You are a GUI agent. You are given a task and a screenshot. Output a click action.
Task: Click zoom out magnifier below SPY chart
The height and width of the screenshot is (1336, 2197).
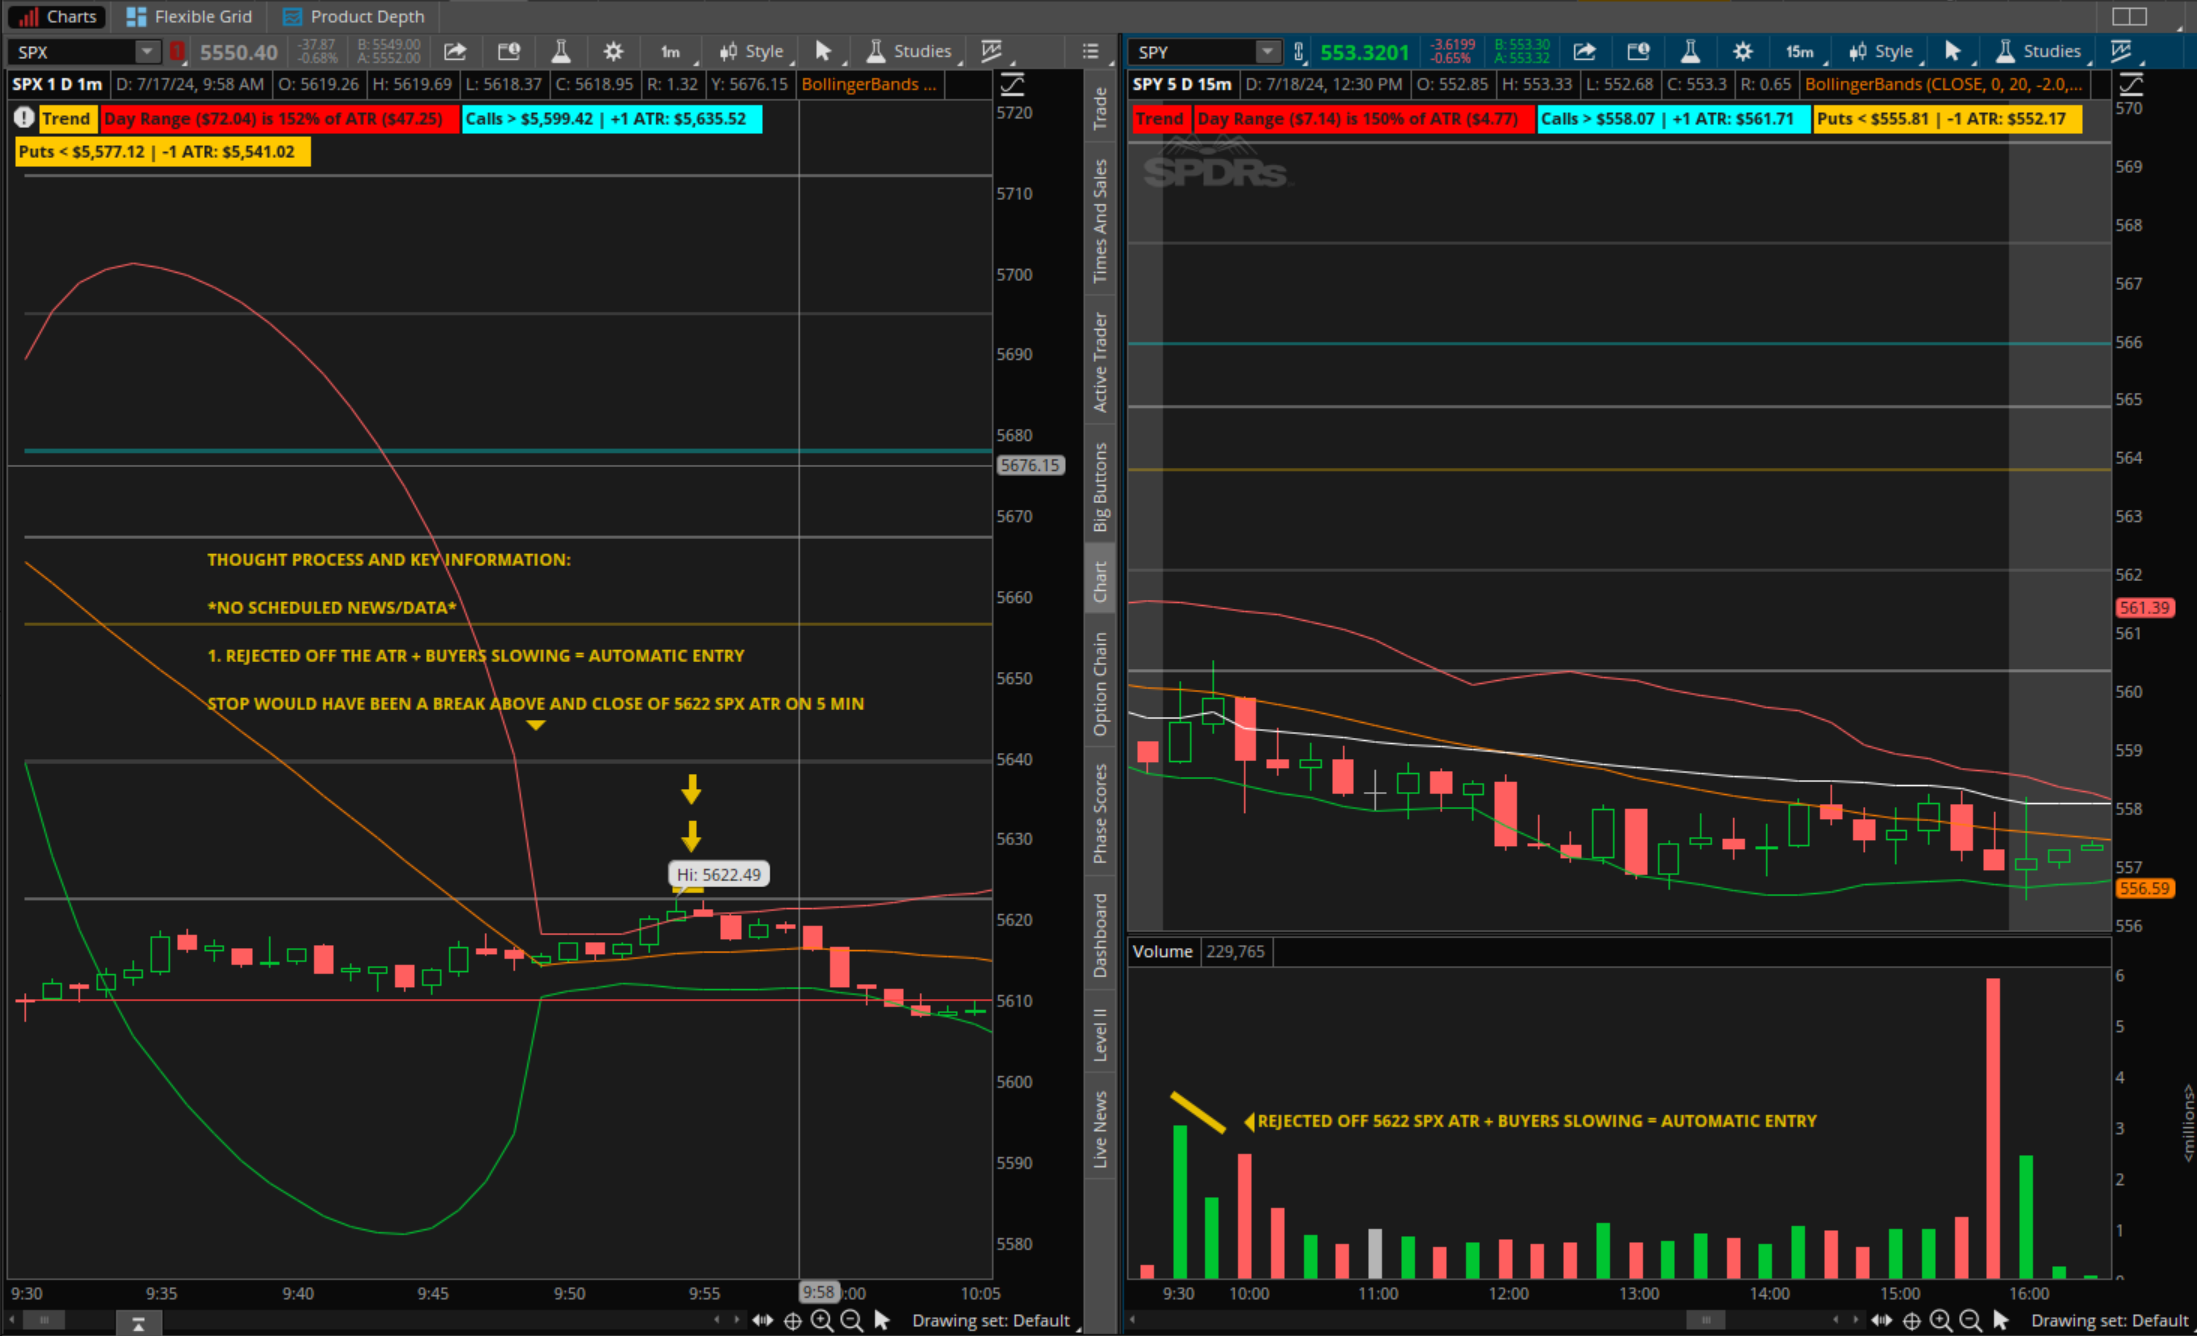coord(1970,1320)
